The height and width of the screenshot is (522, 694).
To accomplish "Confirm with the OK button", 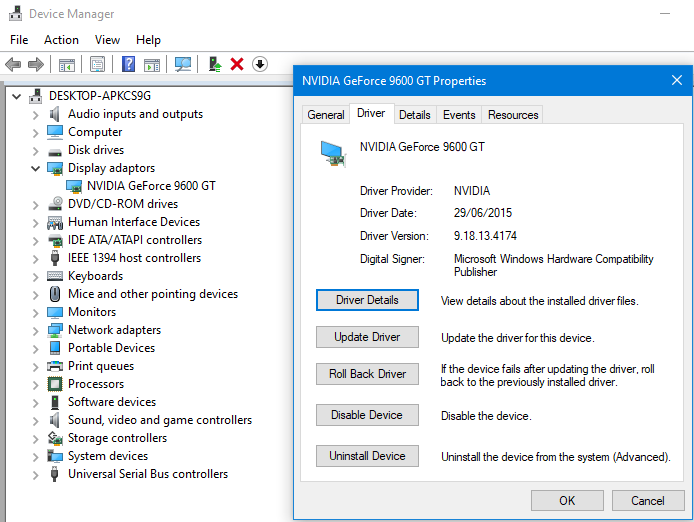I will pyautogui.click(x=567, y=500).
